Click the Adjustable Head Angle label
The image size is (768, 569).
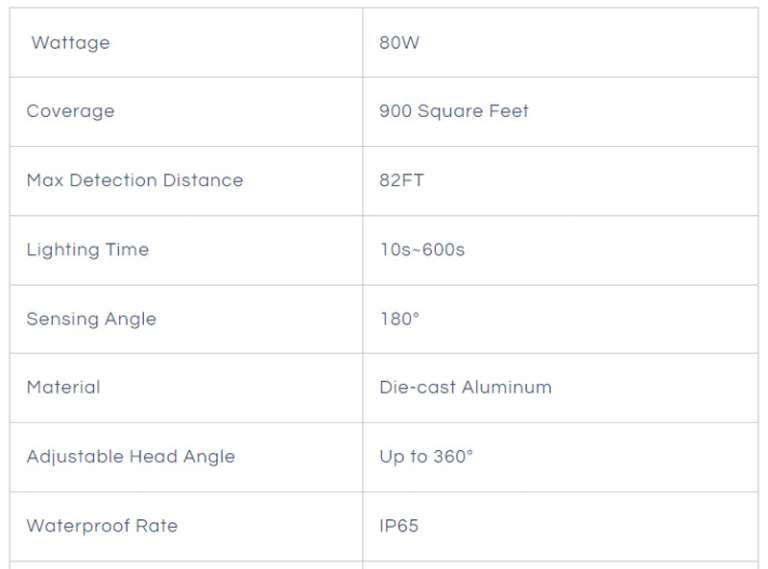[130, 456]
